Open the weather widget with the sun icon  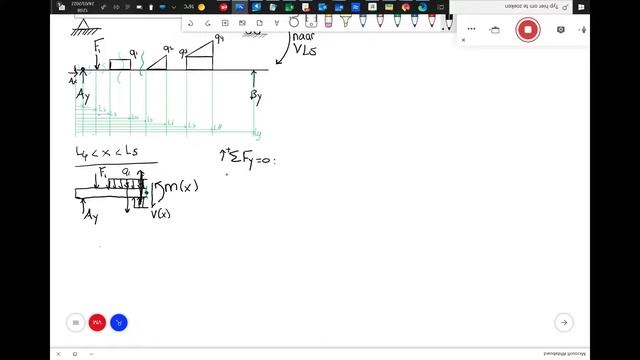(x=195, y=7)
